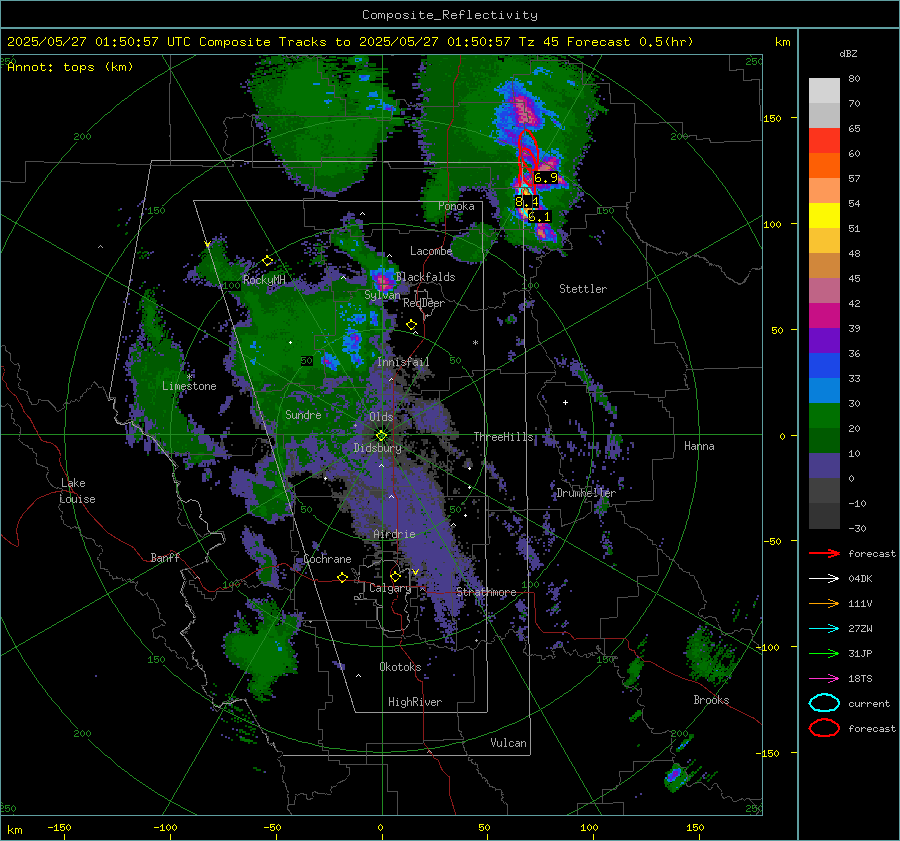
Task: Pick the slate-purple swatch between 10 and 0
Action: coord(824,465)
